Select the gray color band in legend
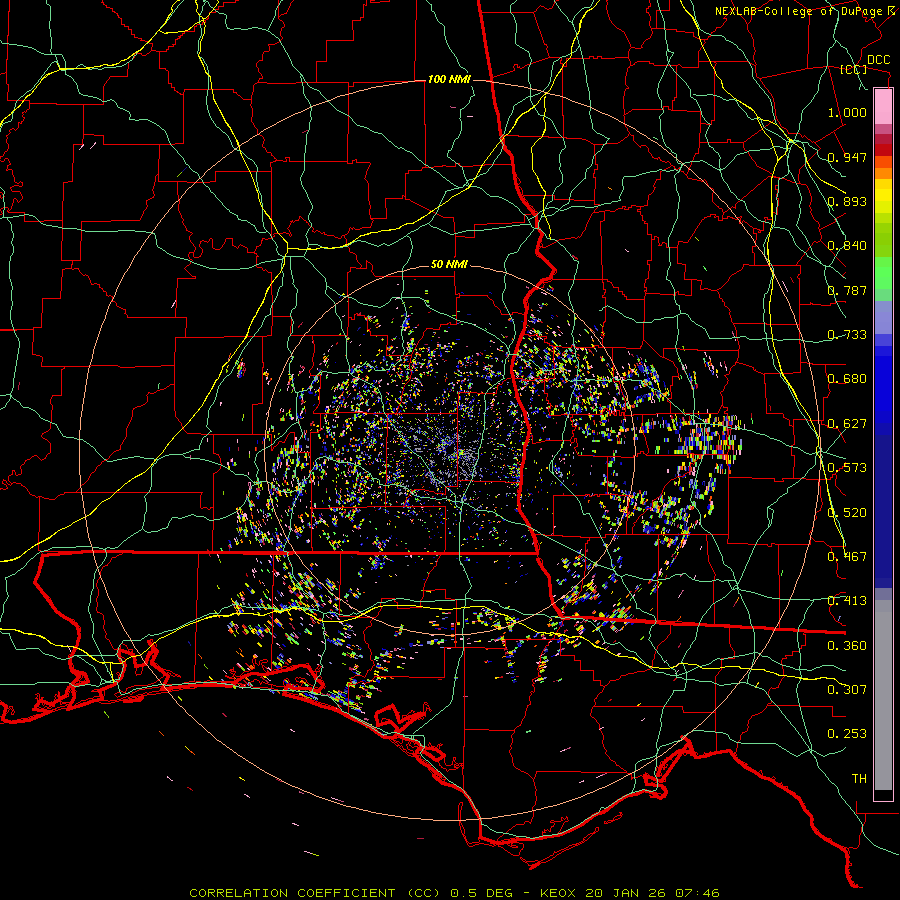 click(x=883, y=695)
